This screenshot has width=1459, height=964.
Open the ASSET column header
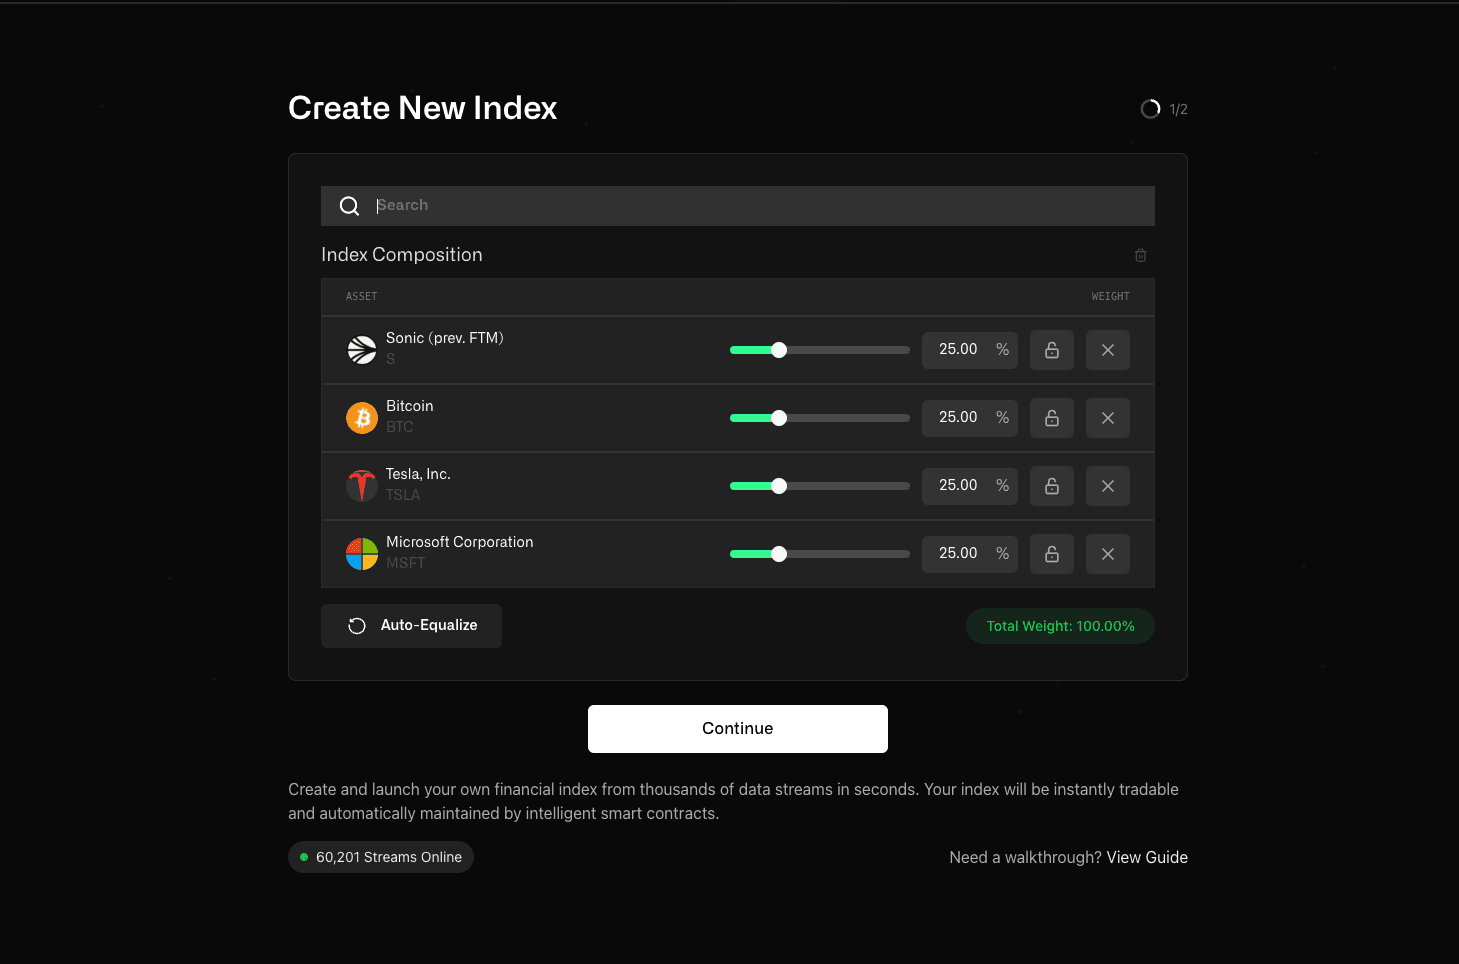tap(361, 296)
